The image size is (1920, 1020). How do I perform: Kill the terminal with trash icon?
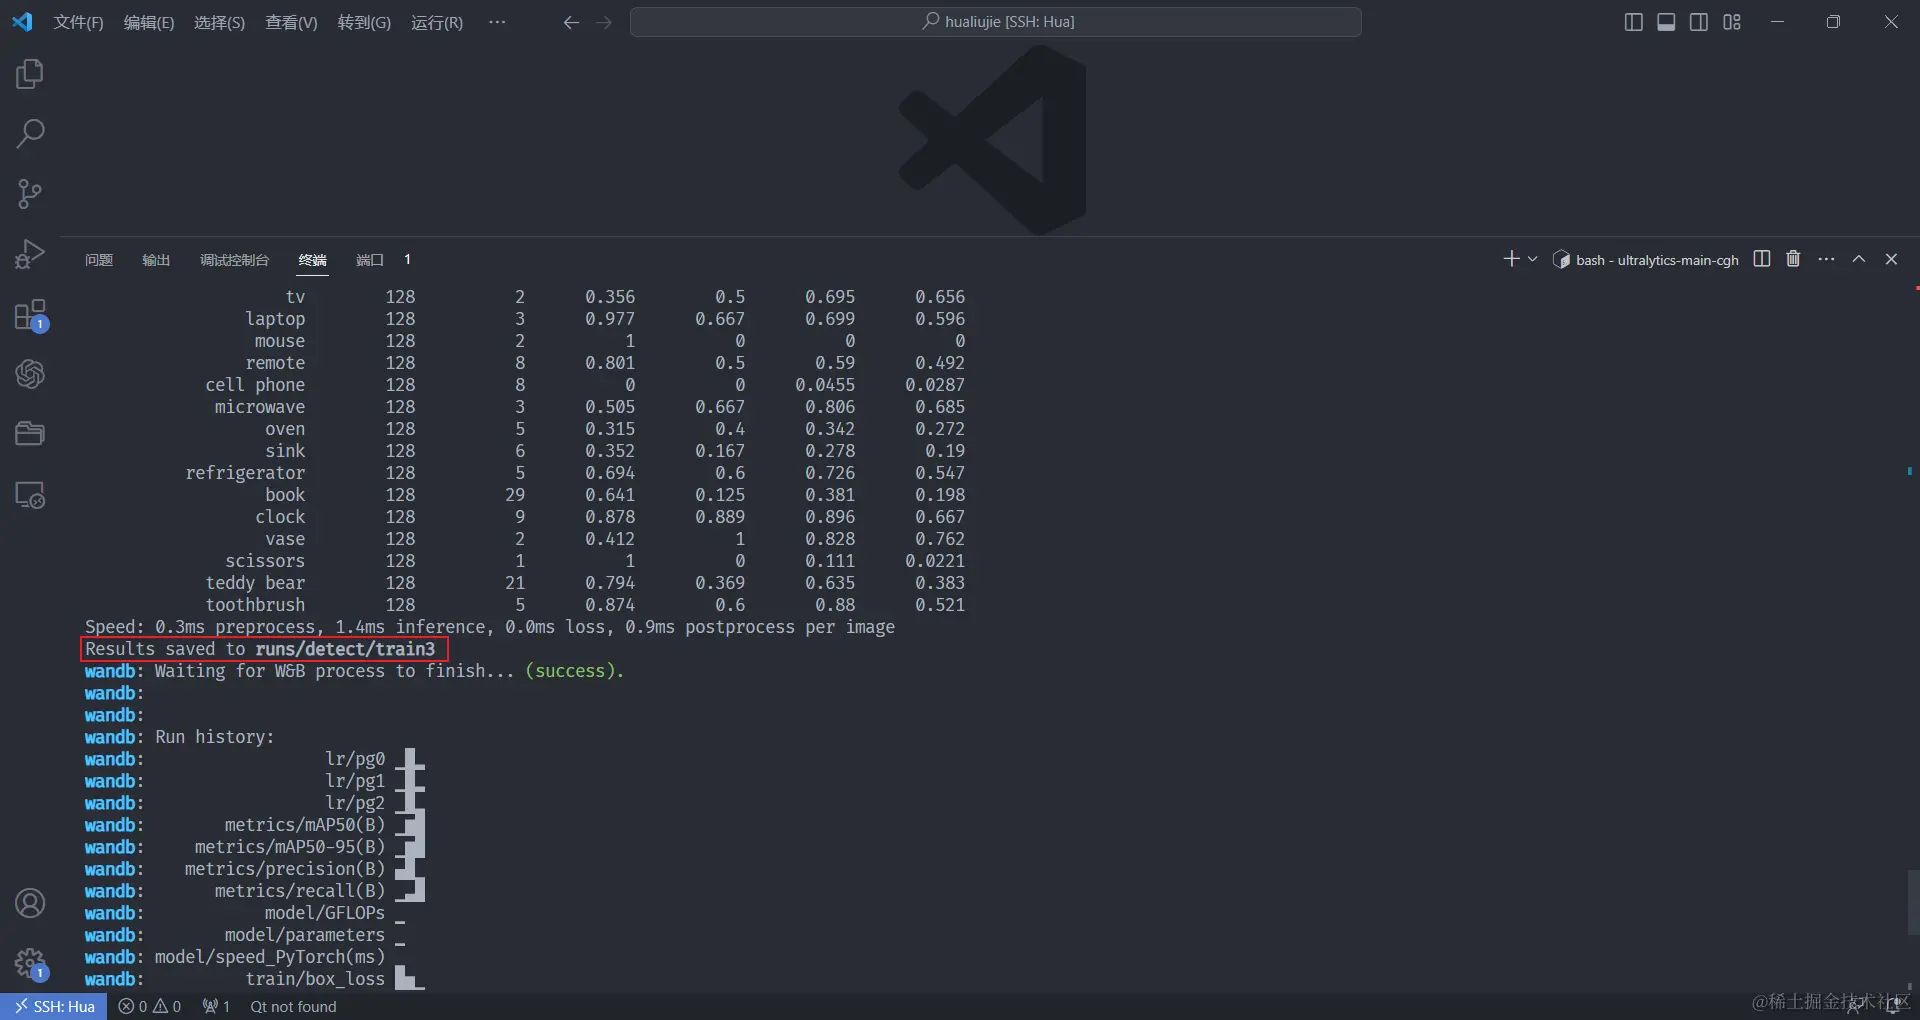1793,259
